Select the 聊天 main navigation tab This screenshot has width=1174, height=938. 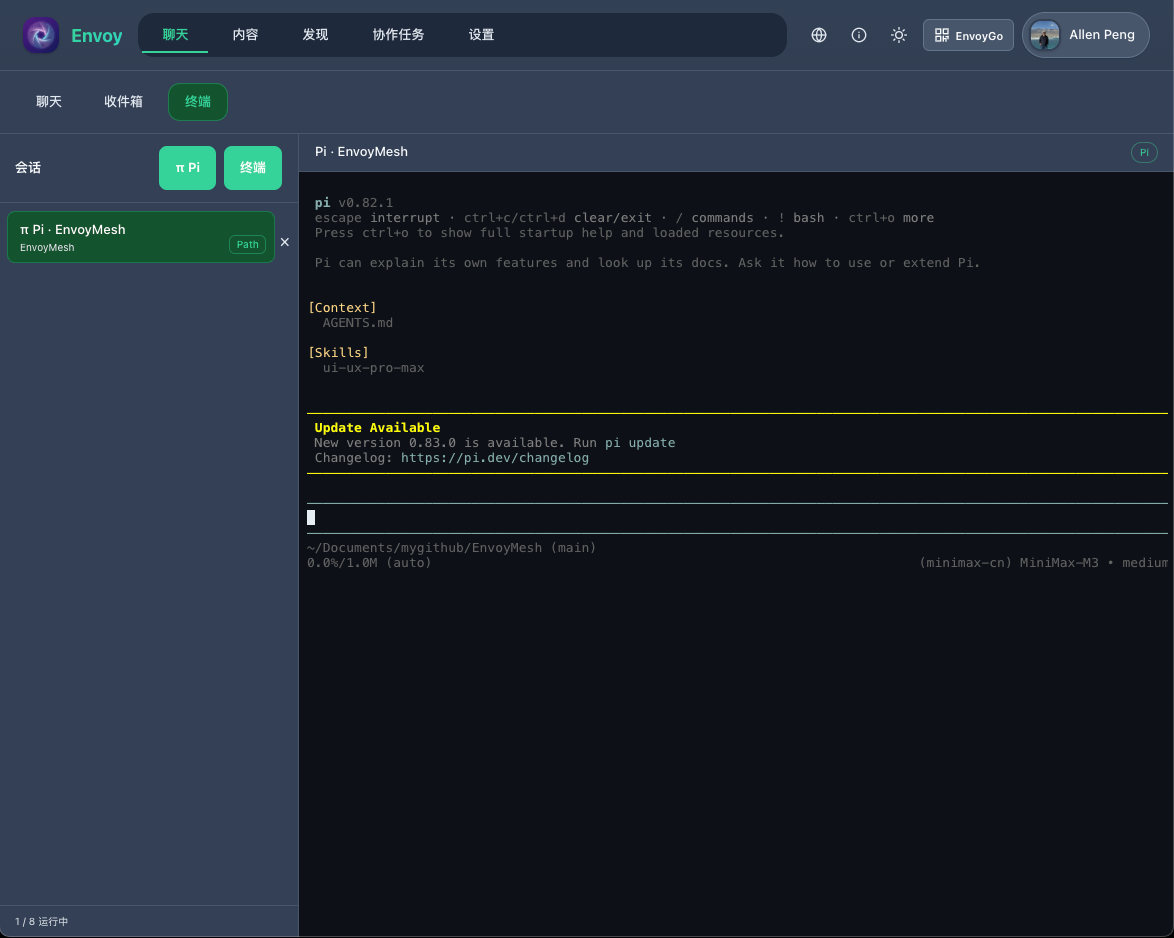[x=175, y=35]
